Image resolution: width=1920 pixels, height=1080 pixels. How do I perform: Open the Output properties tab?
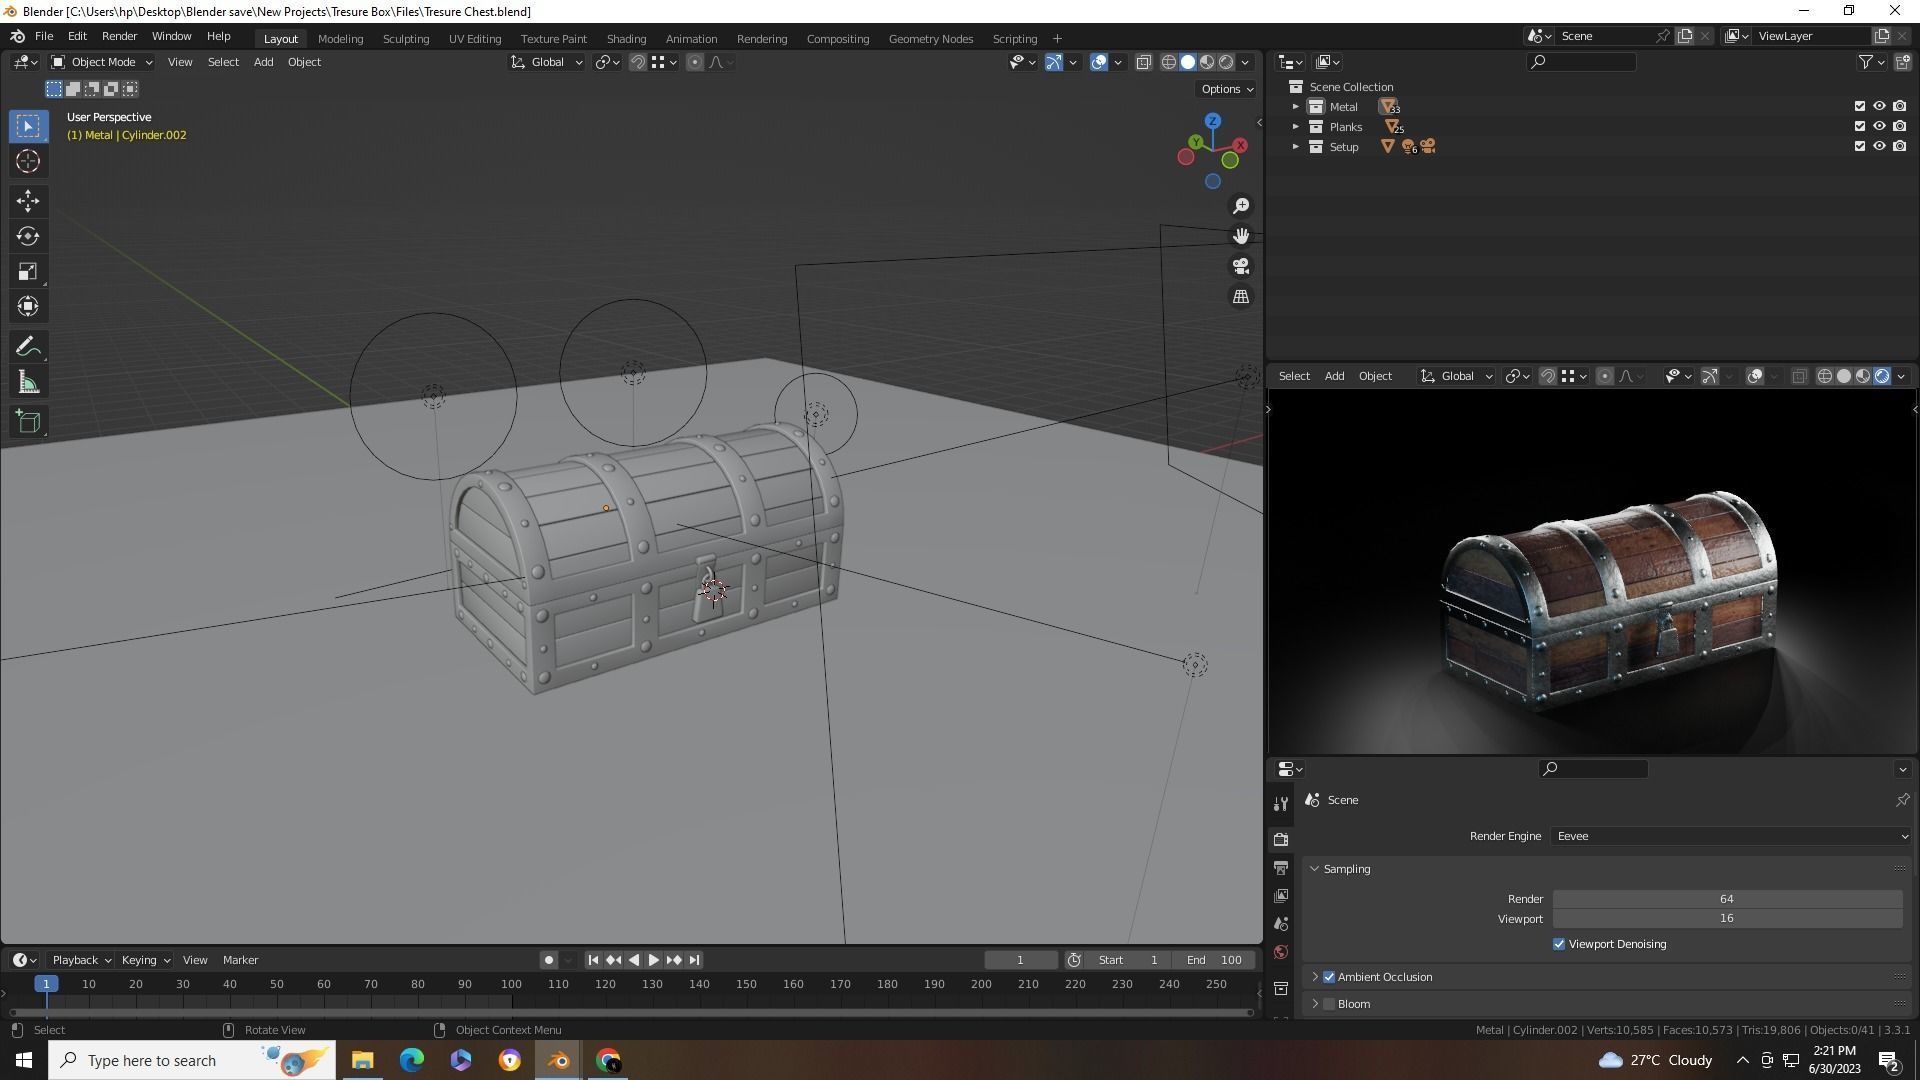click(1281, 868)
